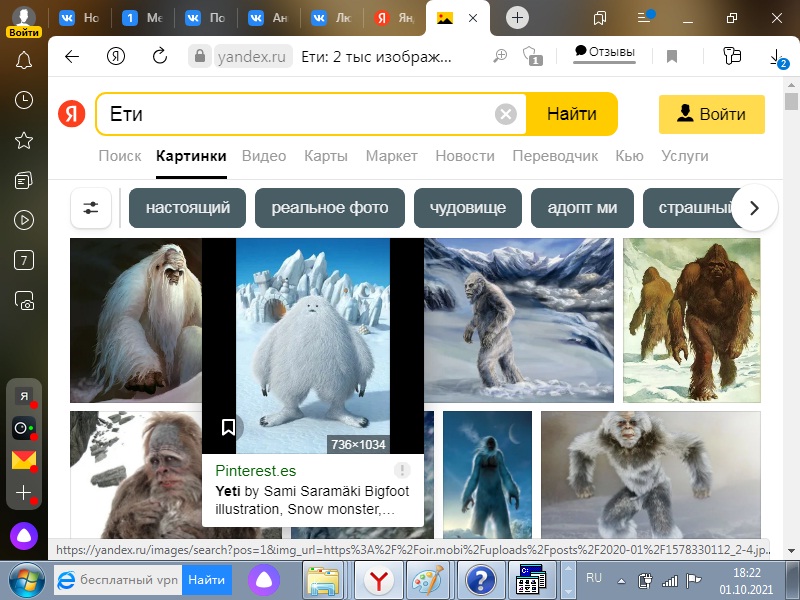
Task: Open the two brown bigfoots image
Action: click(x=691, y=320)
